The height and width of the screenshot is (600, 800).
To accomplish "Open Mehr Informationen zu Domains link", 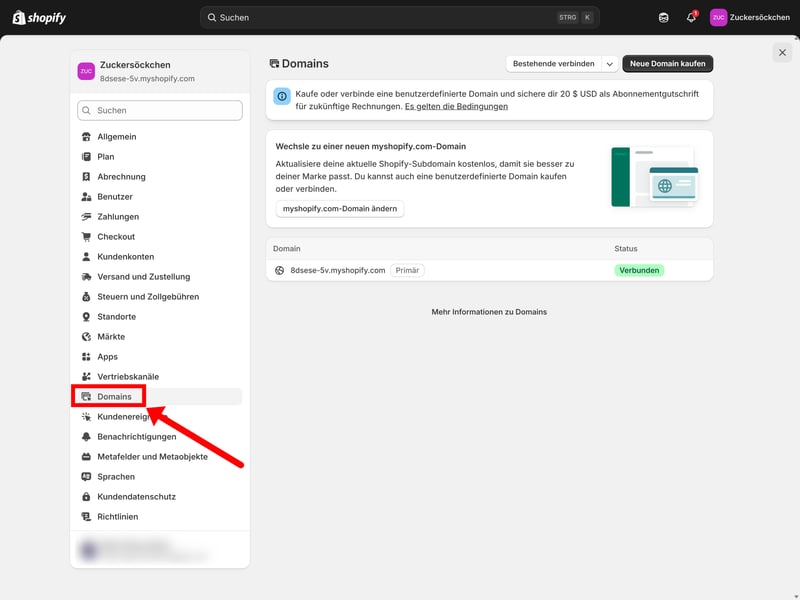I will pyautogui.click(x=489, y=312).
